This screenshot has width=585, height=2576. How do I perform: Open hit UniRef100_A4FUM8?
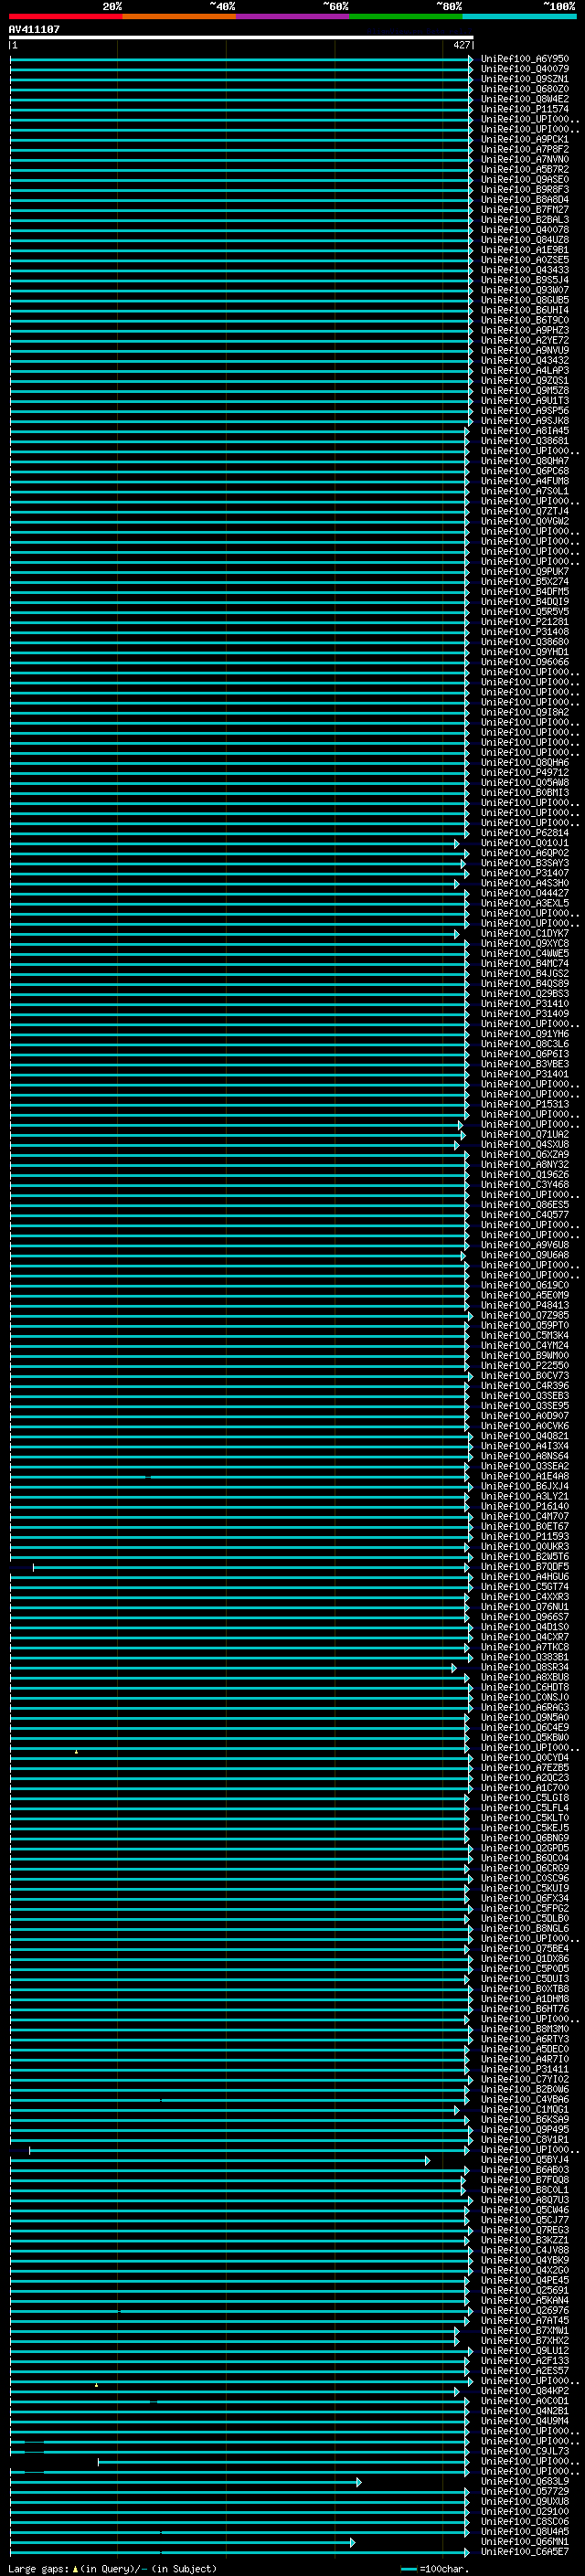524,481
